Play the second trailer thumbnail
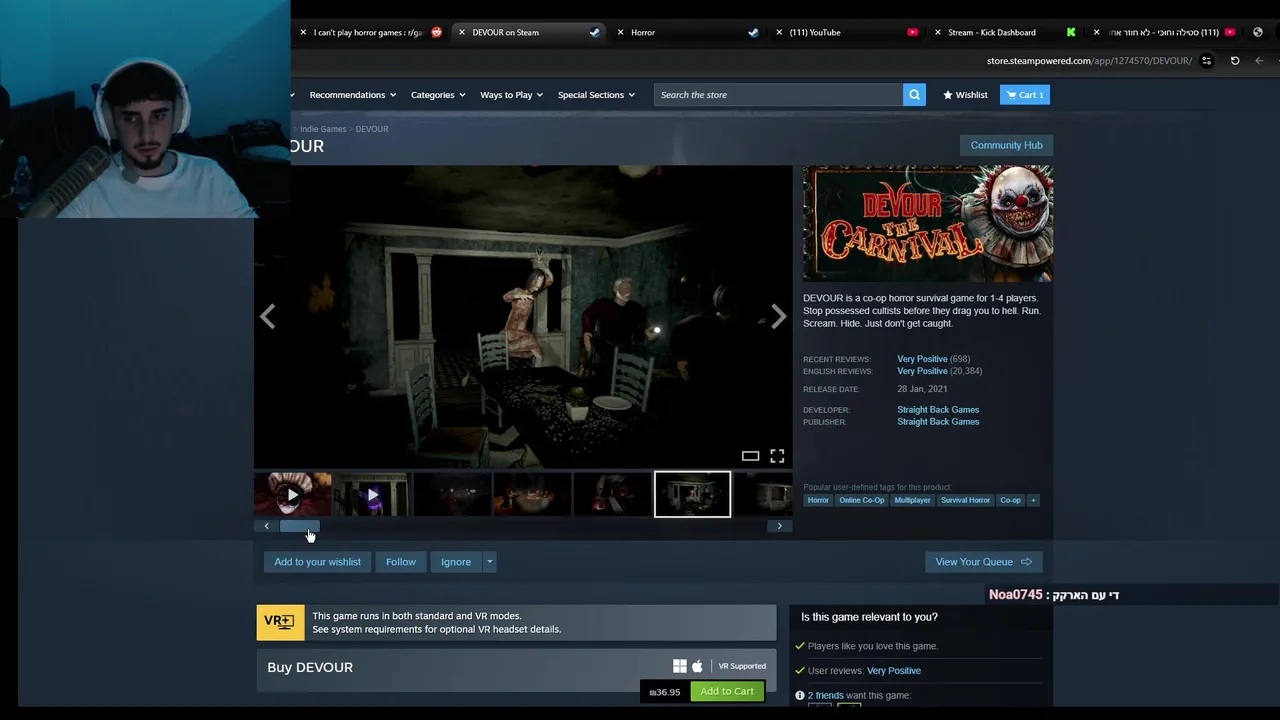Screen dimensions: 1280x720 [x=372, y=494]
